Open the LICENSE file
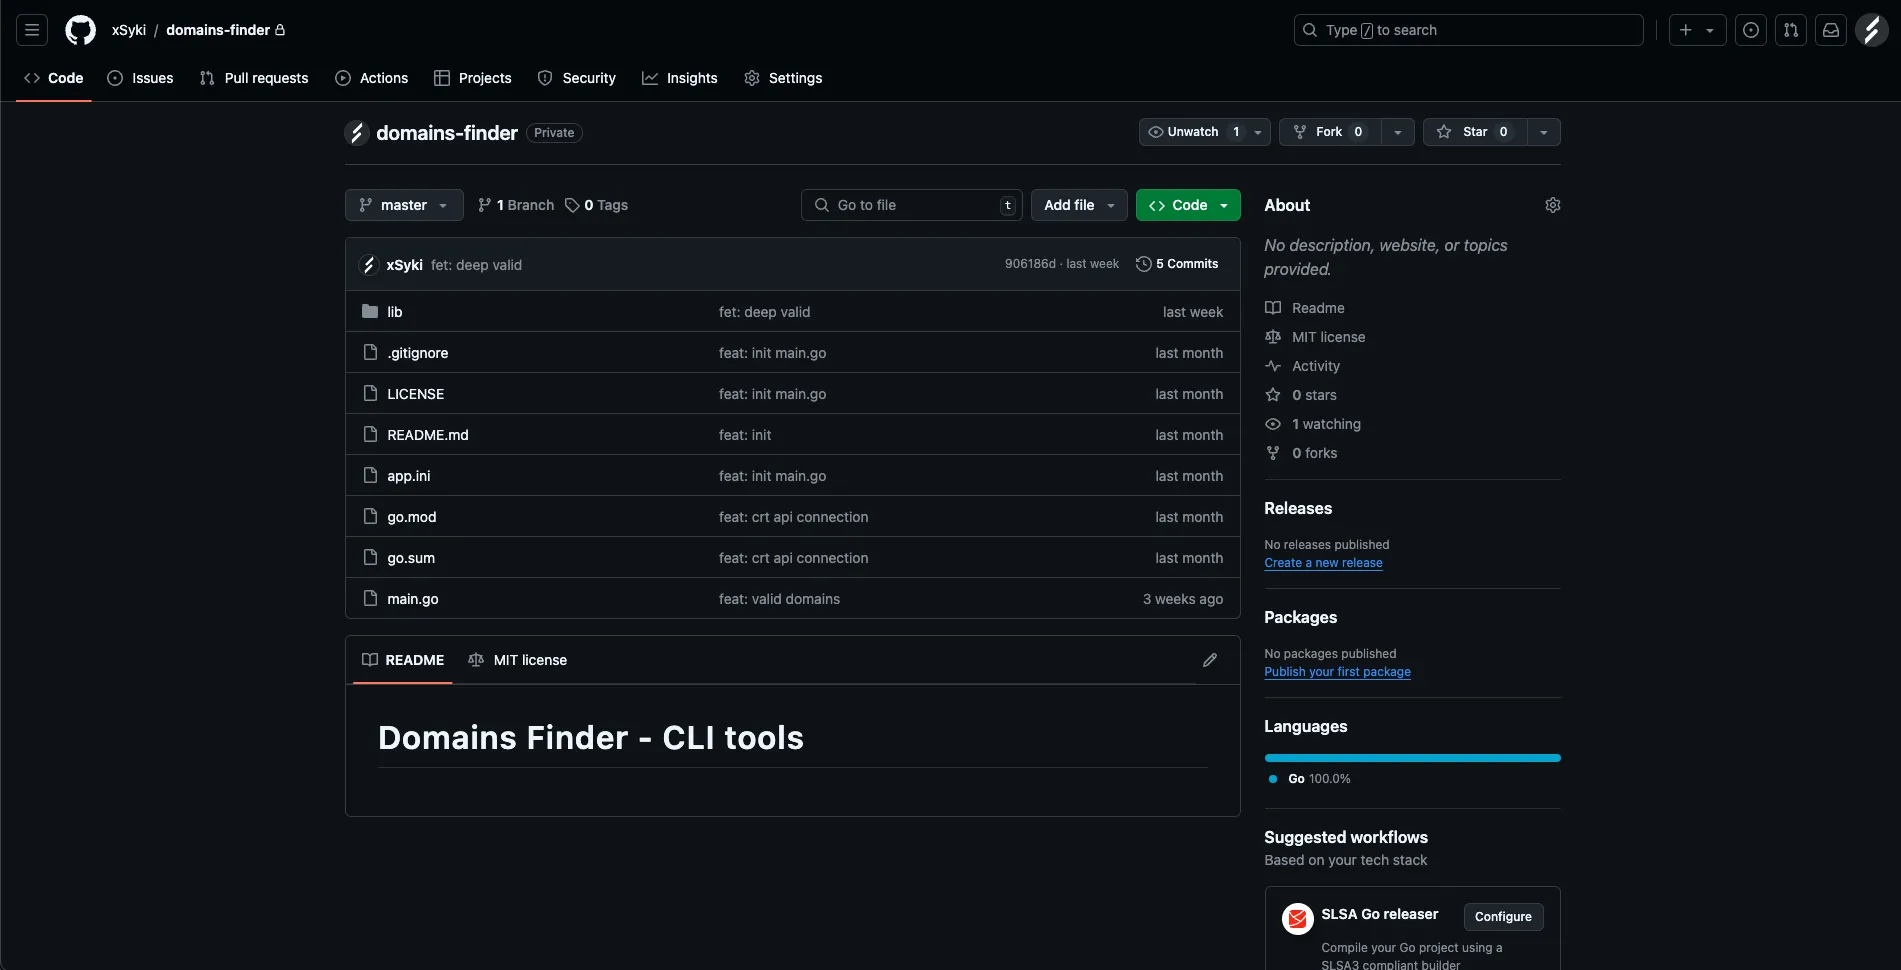The height and width of the screenshot is (970, 1901). (x=416, y=394)
